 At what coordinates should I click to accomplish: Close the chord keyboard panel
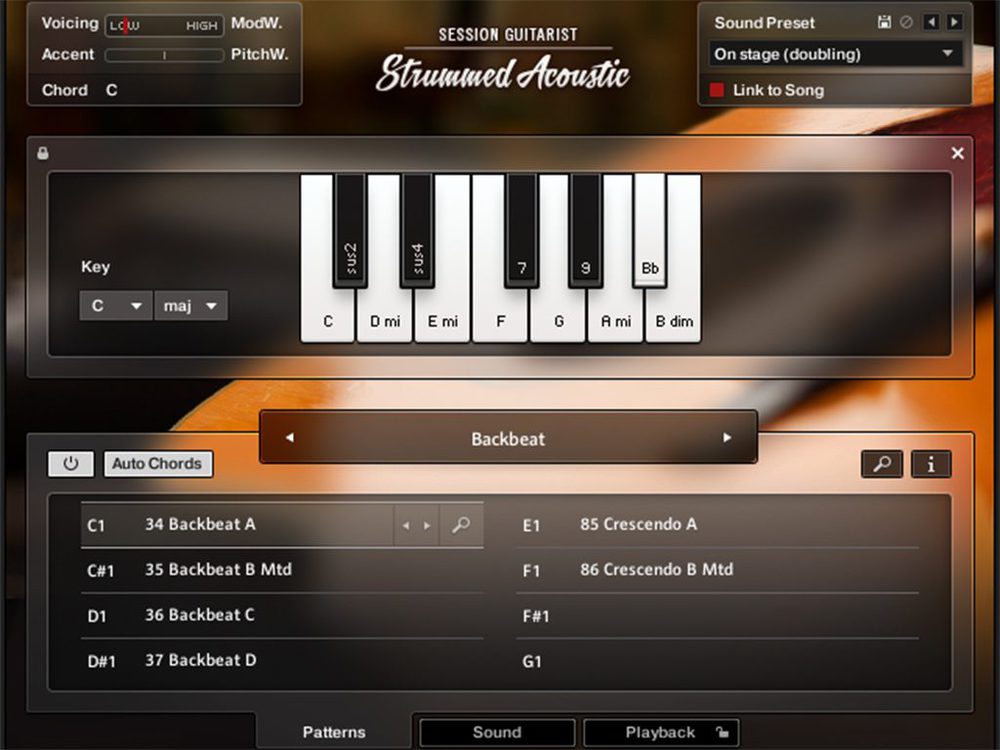tap(957, 153)
